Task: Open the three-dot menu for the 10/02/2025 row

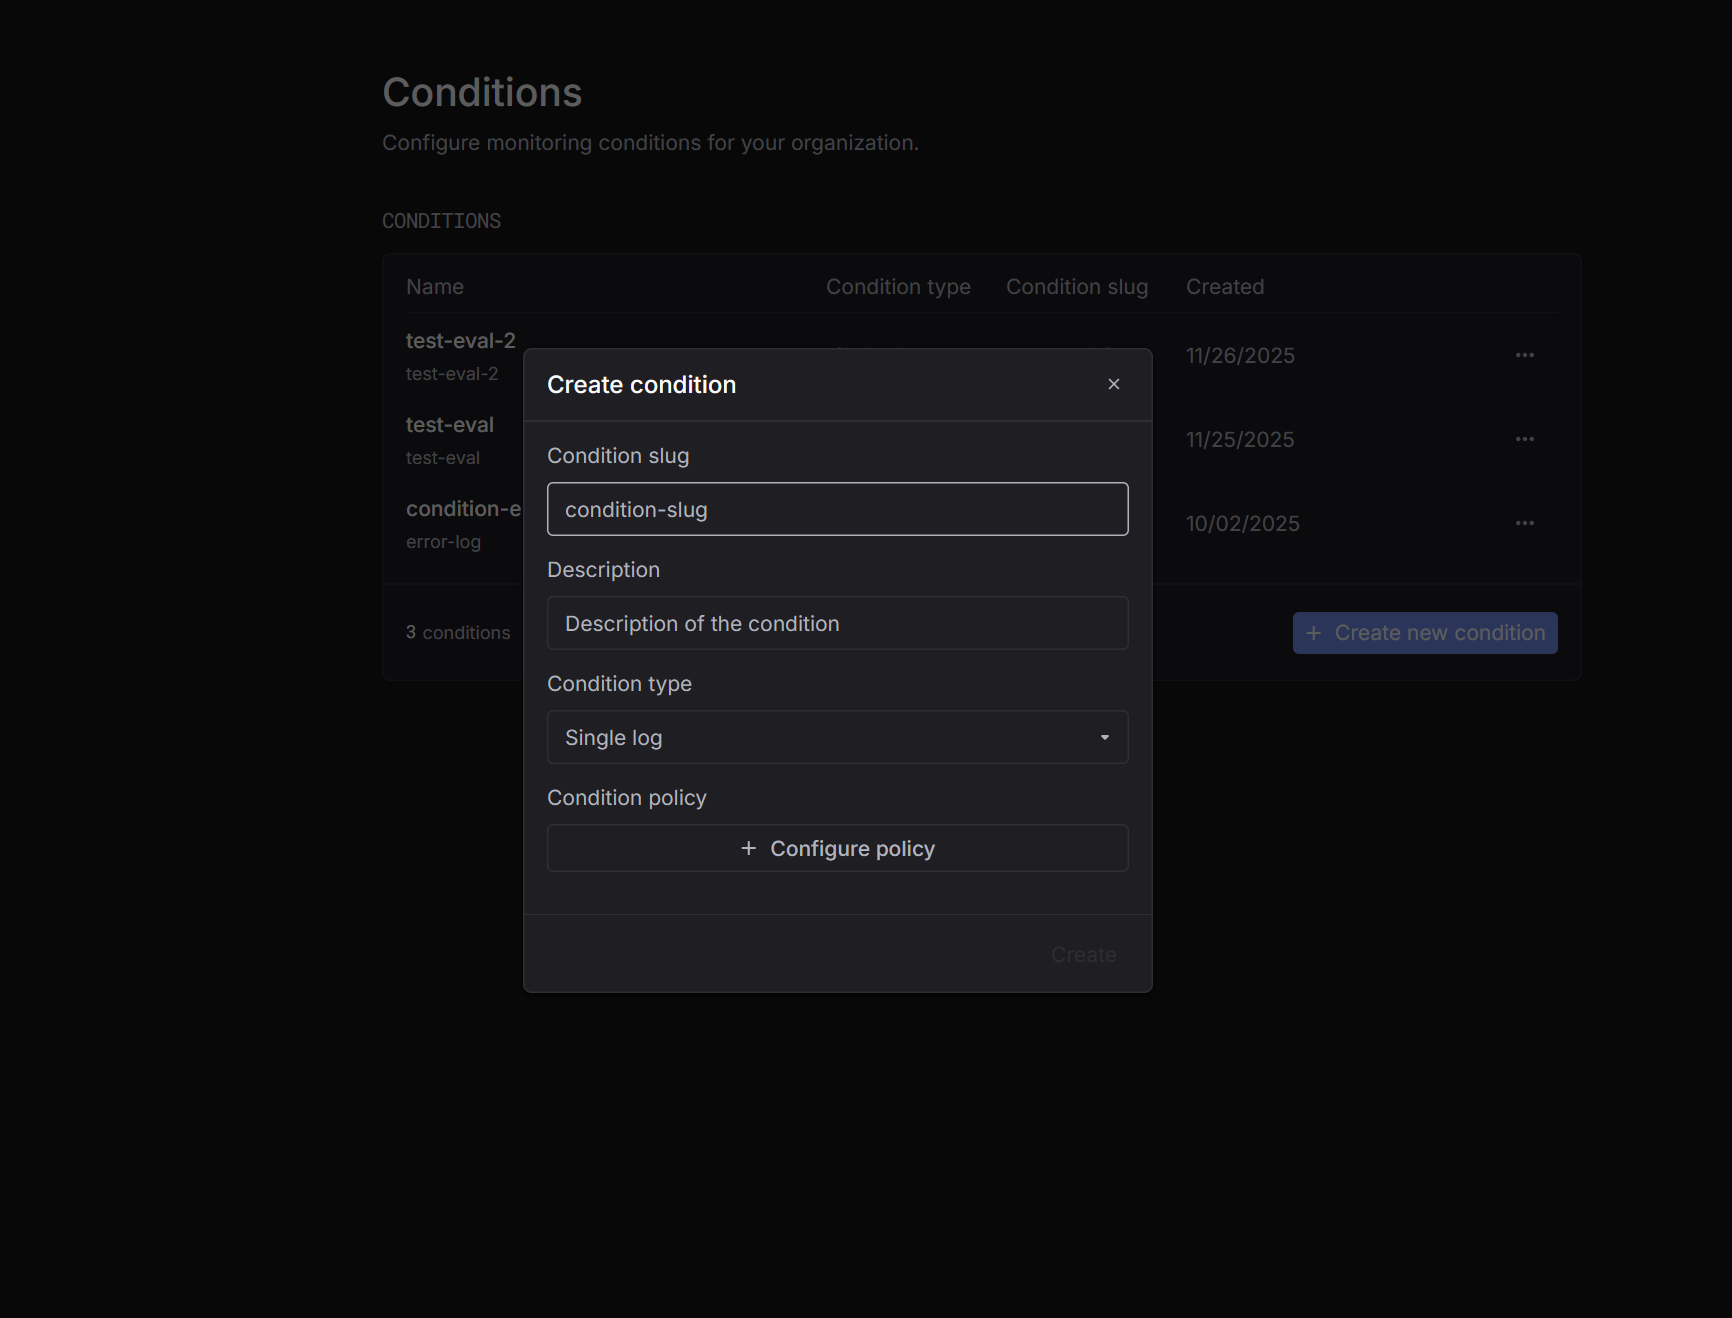Action: tap(1524, 524)
